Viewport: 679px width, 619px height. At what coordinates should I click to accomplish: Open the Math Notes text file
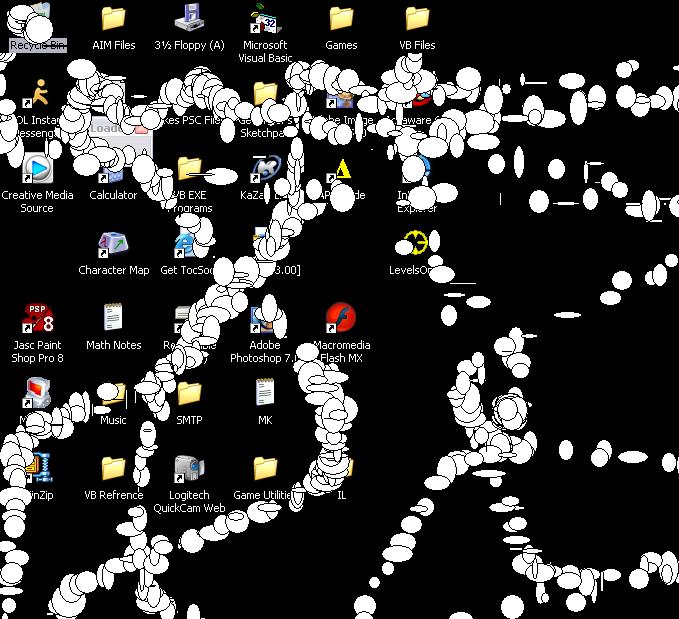(x=113, y=319)
